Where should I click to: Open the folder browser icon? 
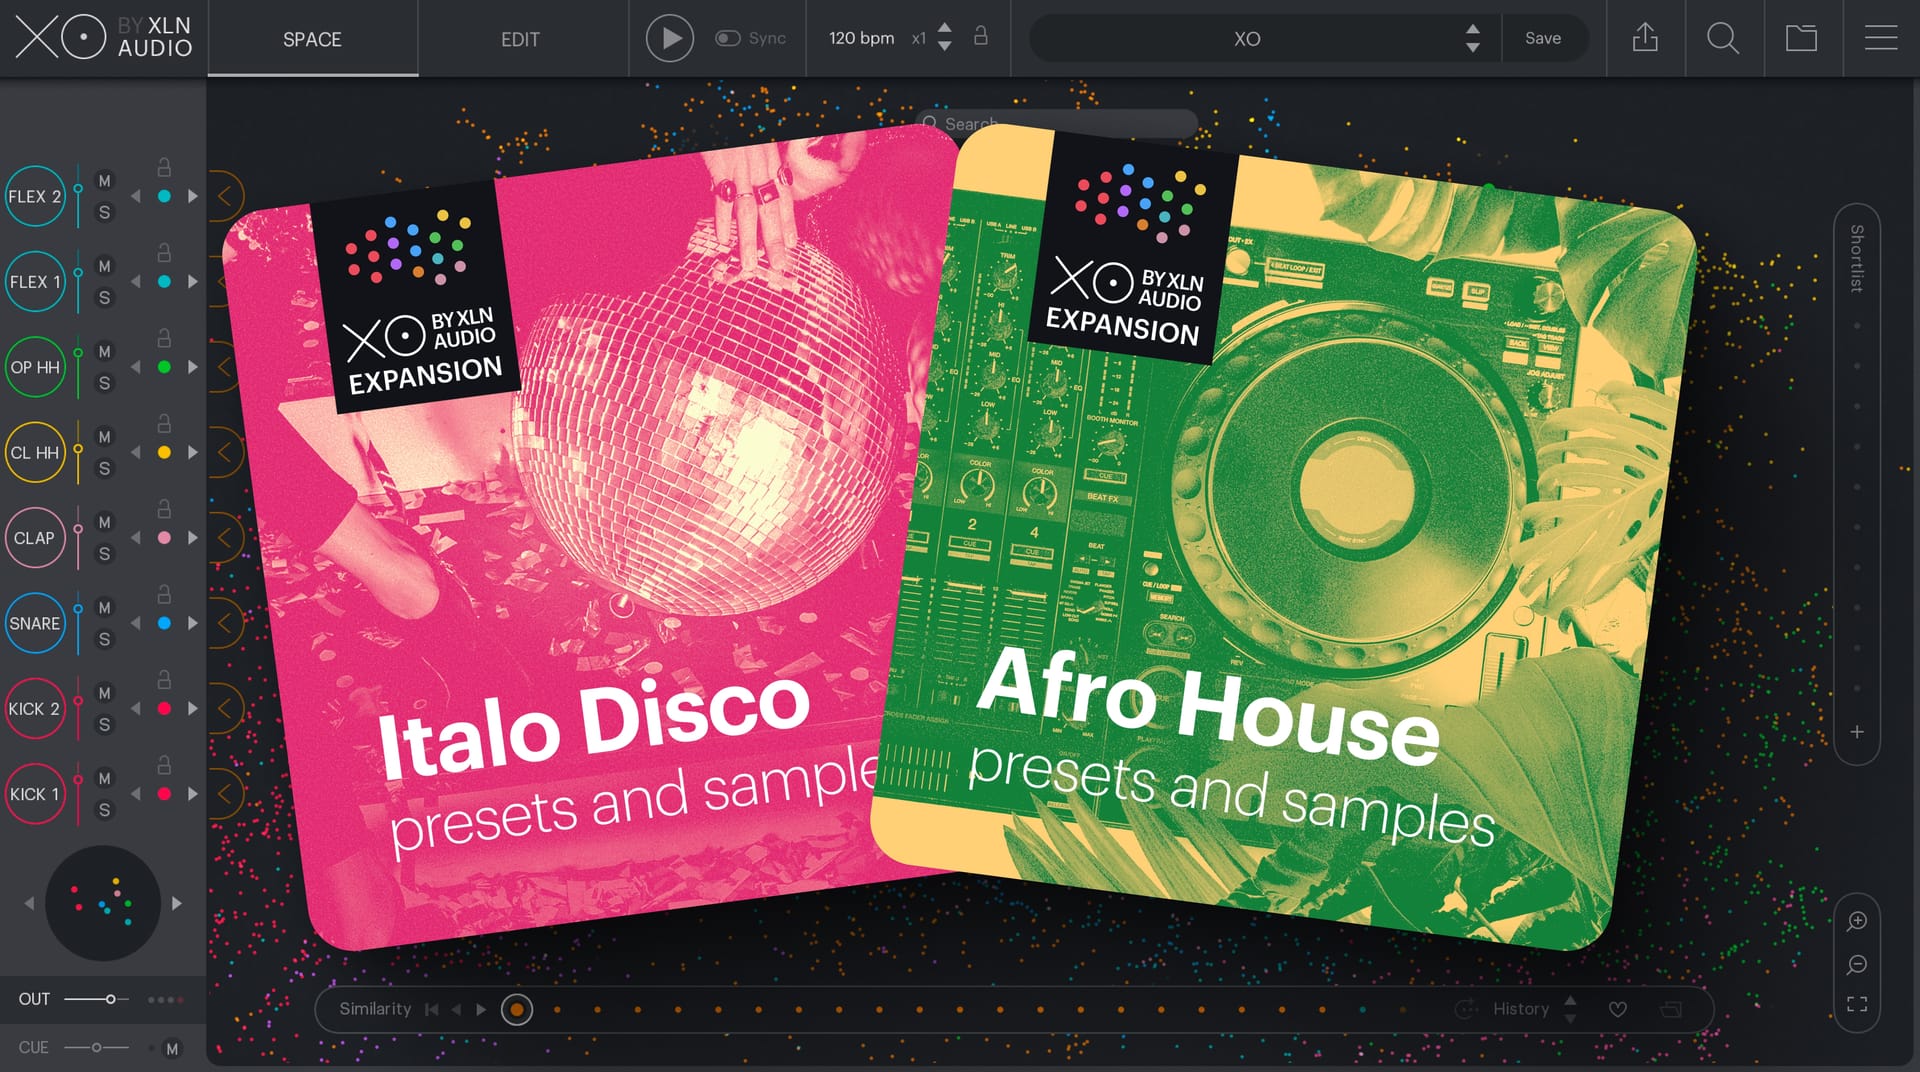pos(1802,38)
